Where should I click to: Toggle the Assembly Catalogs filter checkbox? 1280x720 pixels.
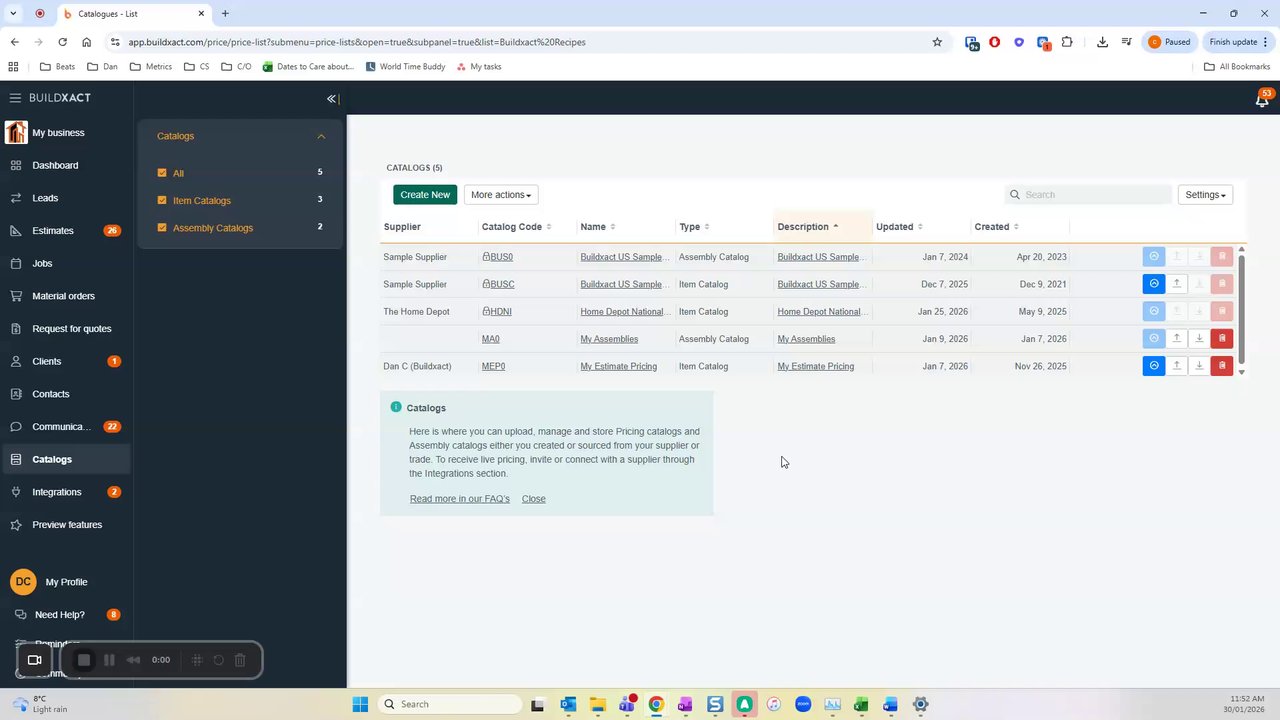[162, 227]
